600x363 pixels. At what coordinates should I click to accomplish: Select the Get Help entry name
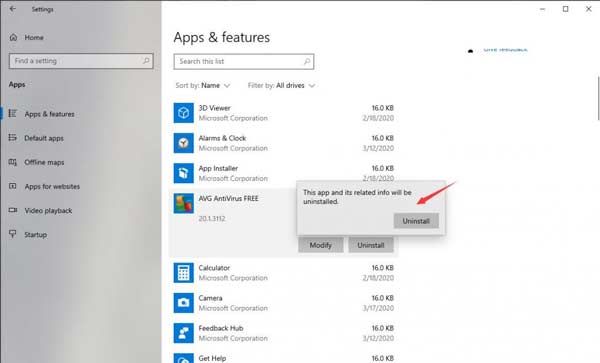[x=212, y=358]
